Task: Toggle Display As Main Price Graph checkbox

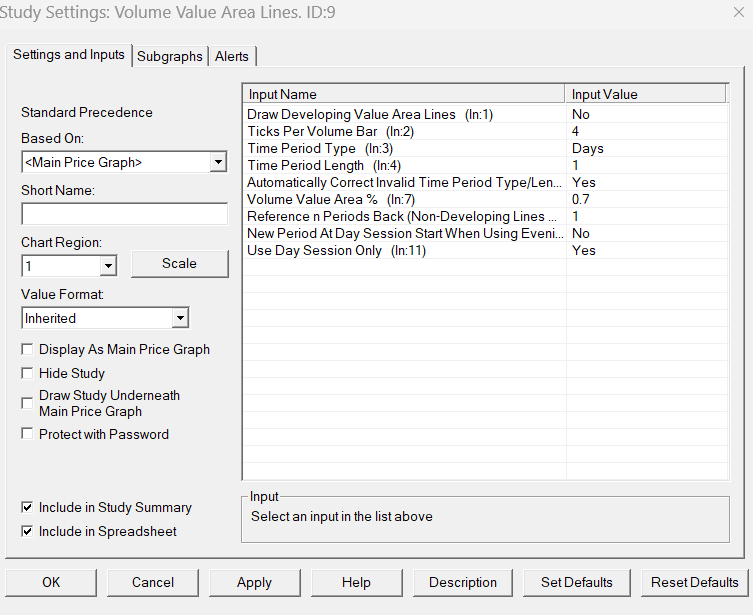Action: [27, 350]
